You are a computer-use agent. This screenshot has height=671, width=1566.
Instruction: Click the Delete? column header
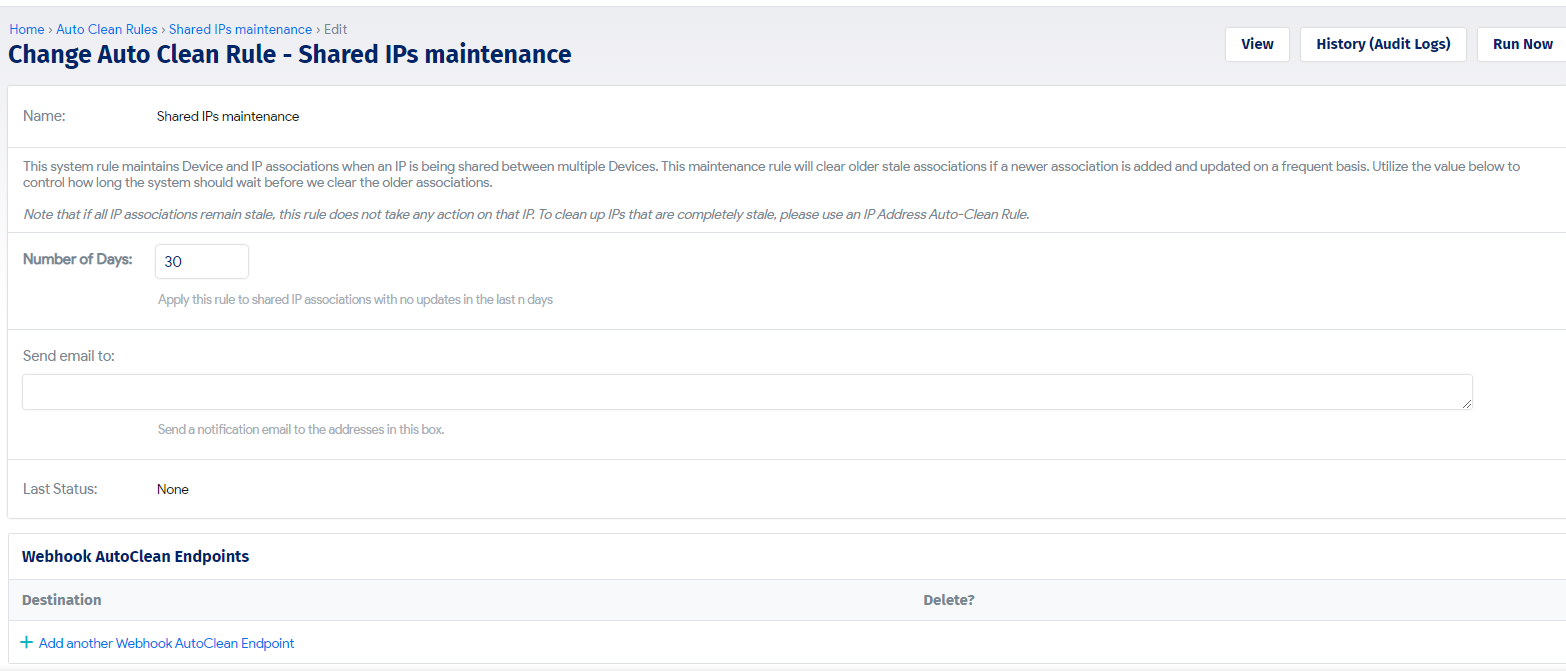click(949, 600)
